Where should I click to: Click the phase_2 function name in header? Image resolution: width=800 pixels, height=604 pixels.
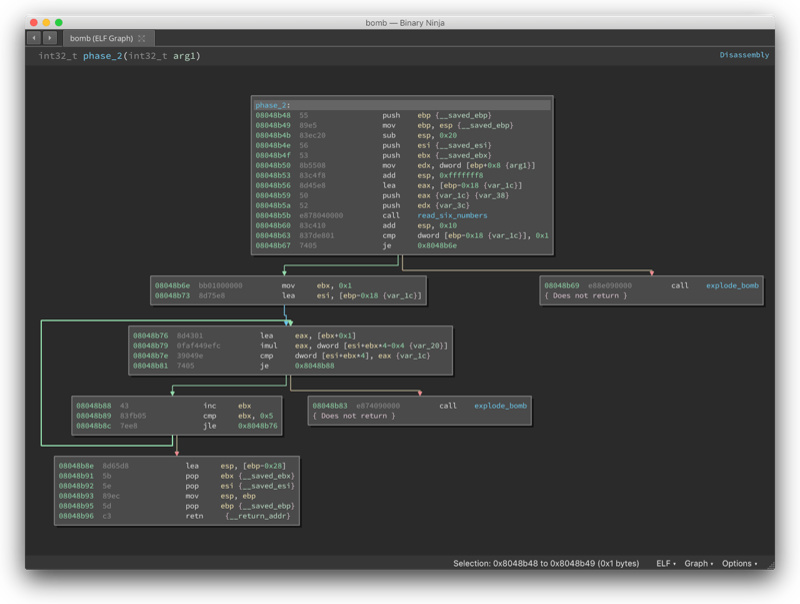pos(103,56)
